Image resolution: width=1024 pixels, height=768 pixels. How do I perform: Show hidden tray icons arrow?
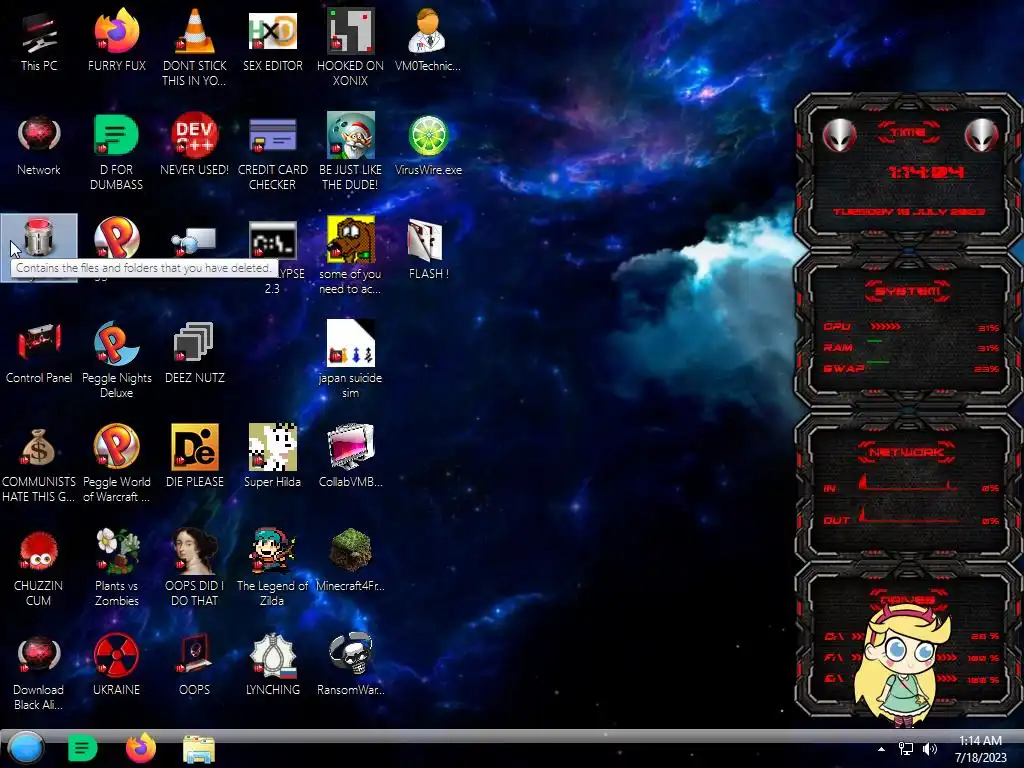(881, 749)
